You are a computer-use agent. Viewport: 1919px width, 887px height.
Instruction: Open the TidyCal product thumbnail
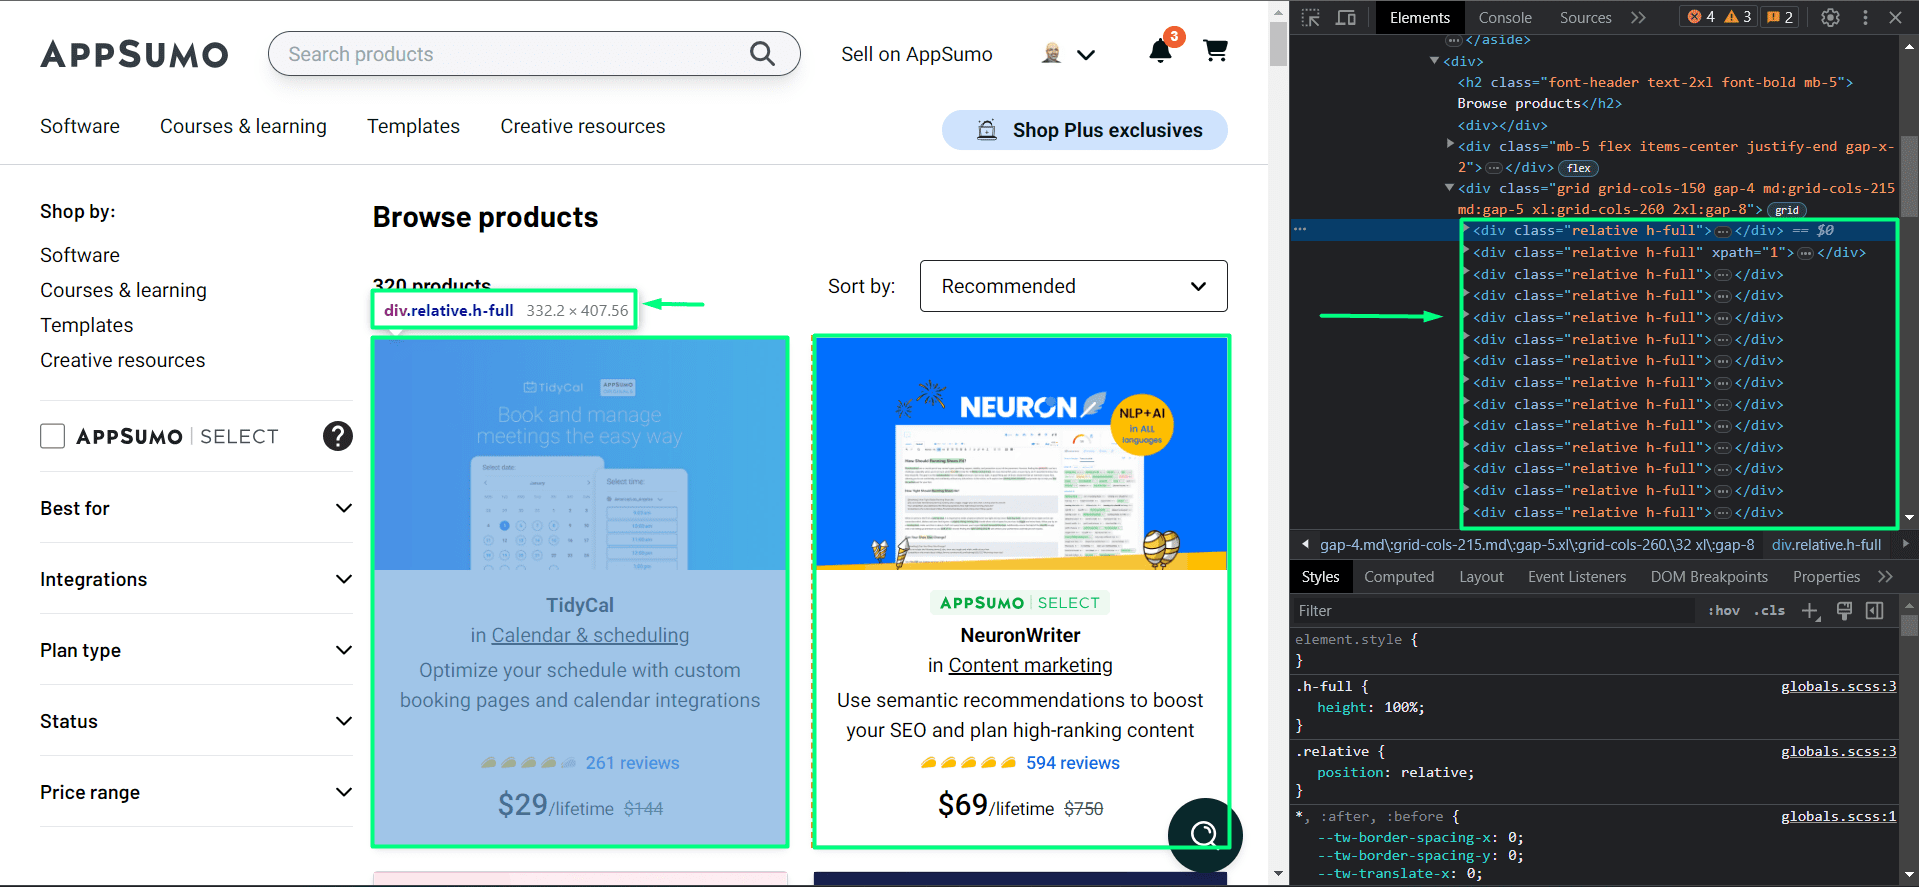pos(580,454)
